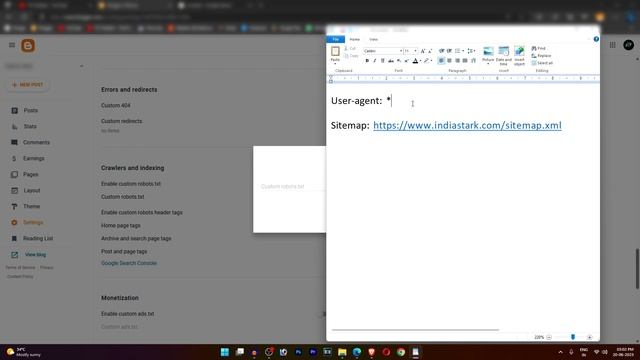Click the text color A swatch
This screenshot has width=640, height=360.
point(415,61)
